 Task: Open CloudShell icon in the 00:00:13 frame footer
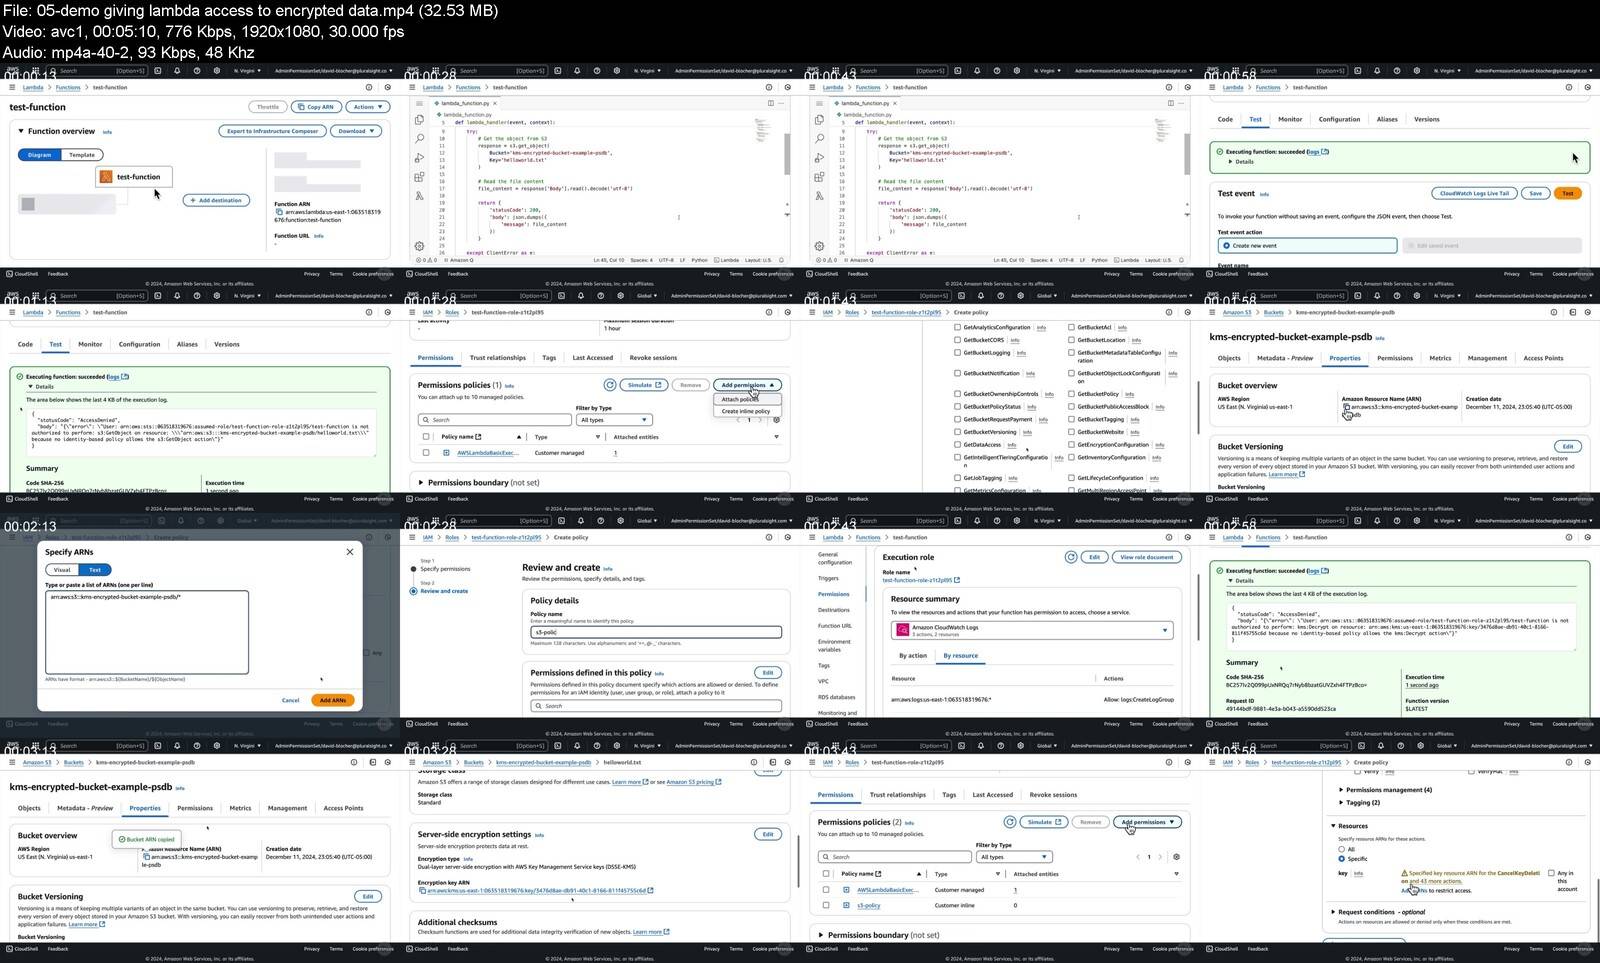10,274
